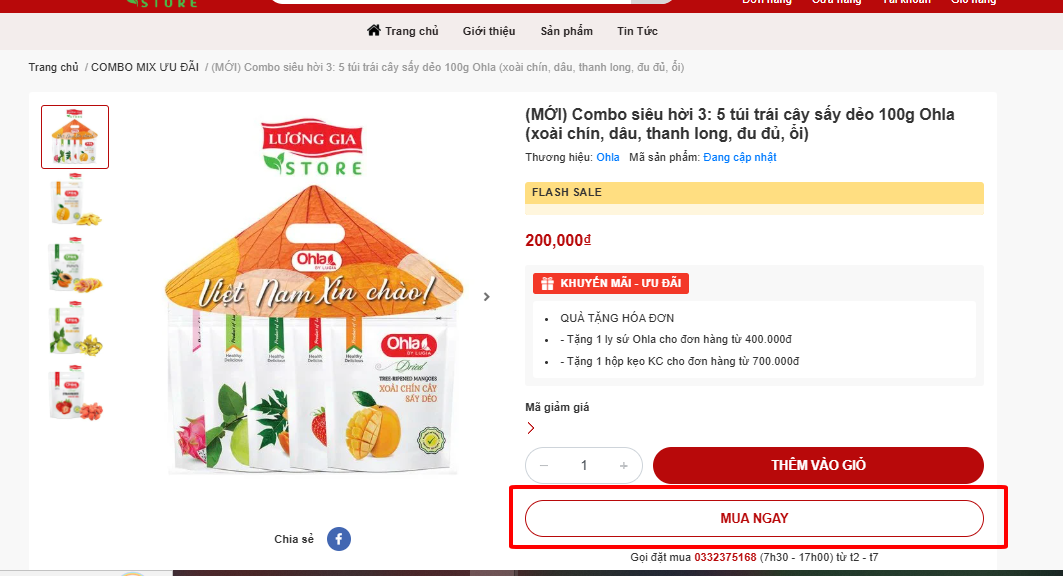View dried strawberry bag thumbnail
This screenshot has width=1063, height=576.
(x=75, y=393)
